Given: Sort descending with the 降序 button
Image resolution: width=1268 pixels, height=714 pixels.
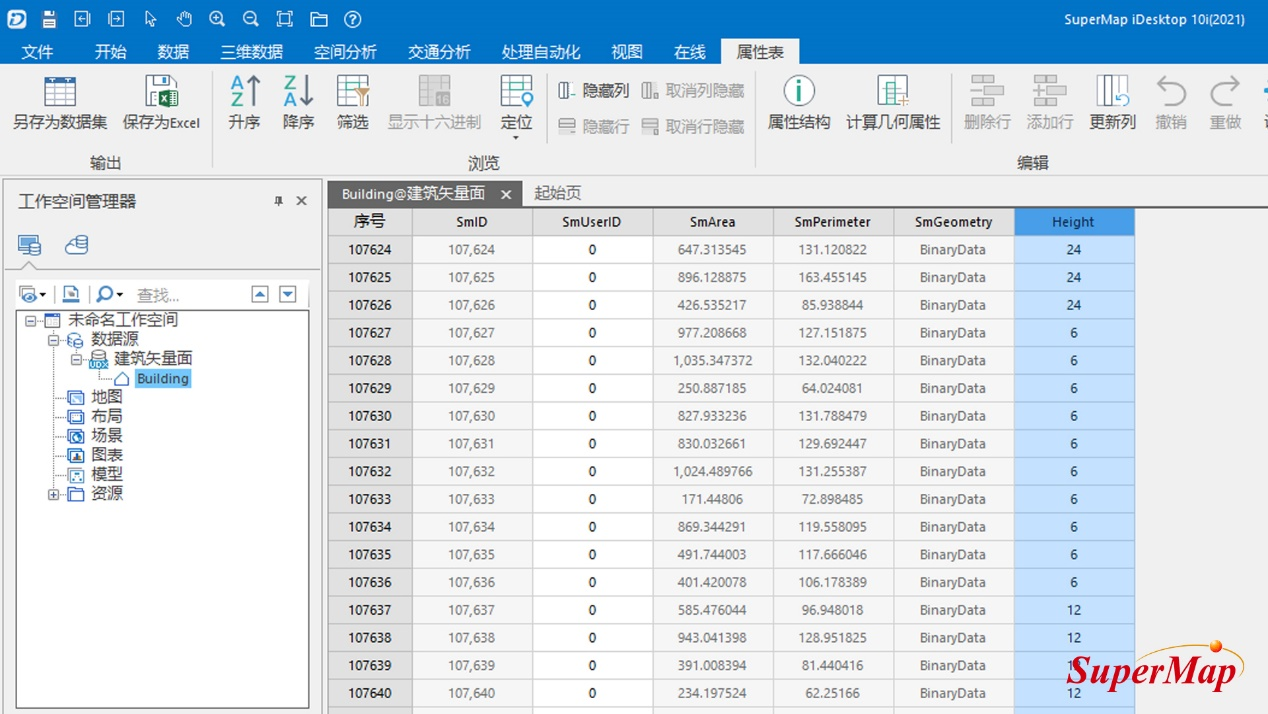Looking at the screenshot, I should 298,92.
